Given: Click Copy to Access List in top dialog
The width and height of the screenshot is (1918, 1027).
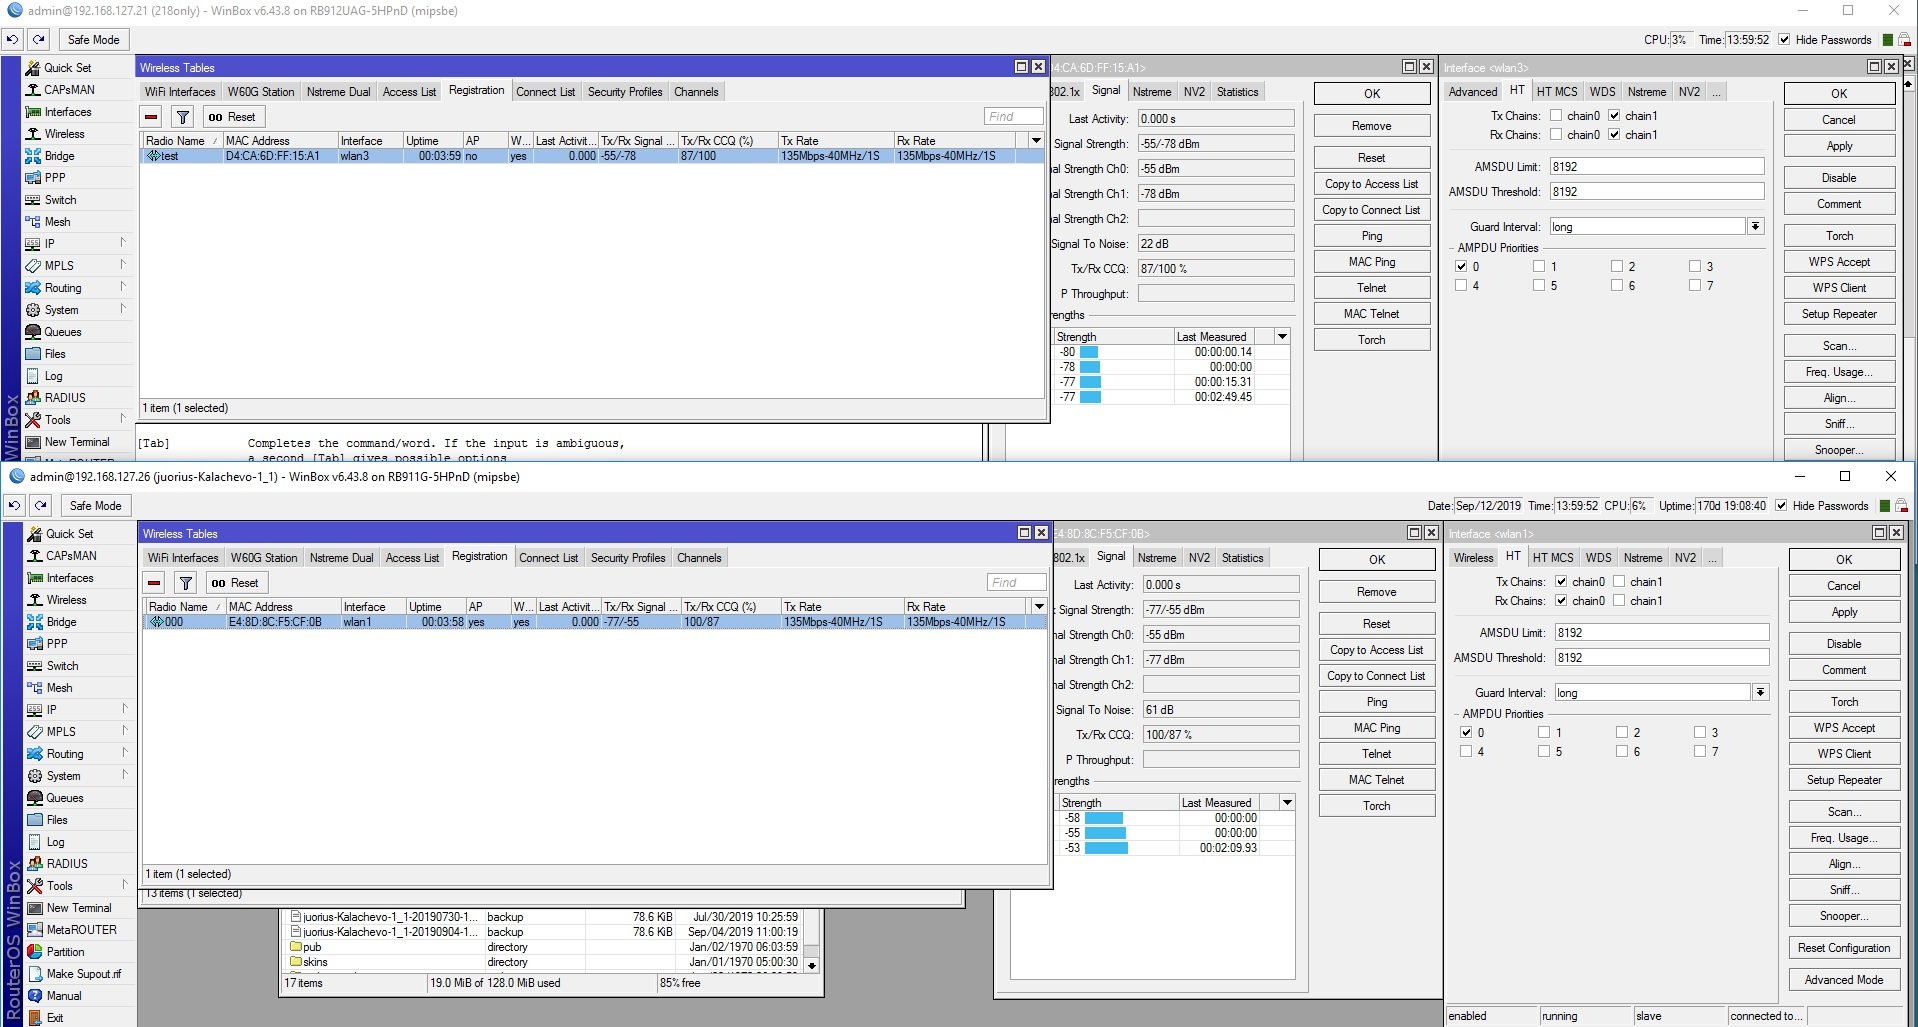Looking at the screenshot, I should [1372, 184].
